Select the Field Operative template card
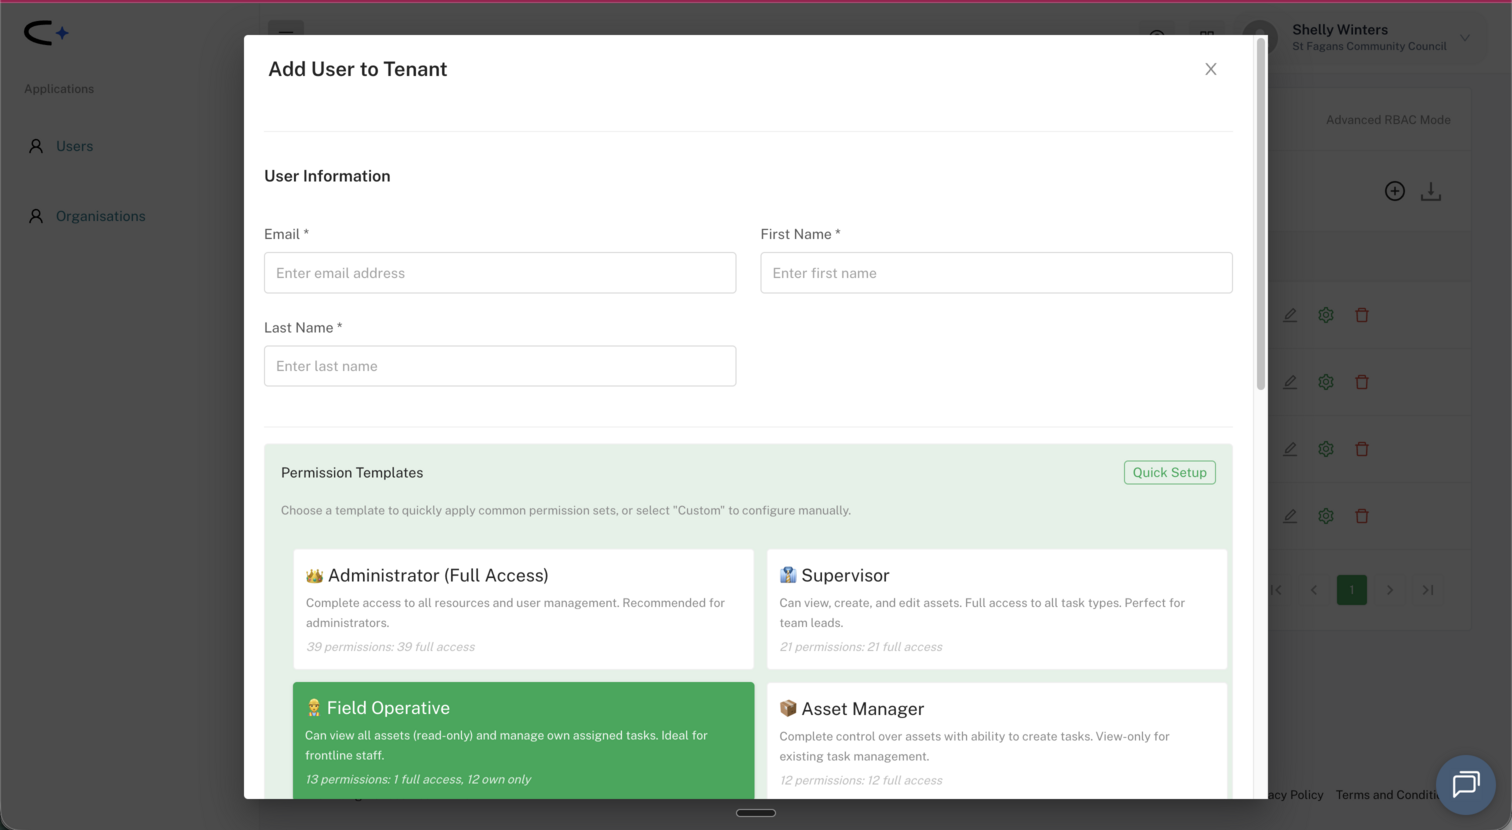 (x=523, y=741)
